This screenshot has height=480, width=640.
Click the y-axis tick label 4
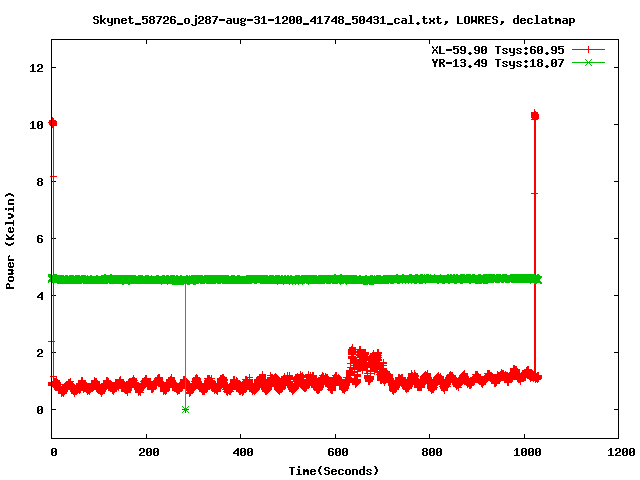[x=40, y=296]
